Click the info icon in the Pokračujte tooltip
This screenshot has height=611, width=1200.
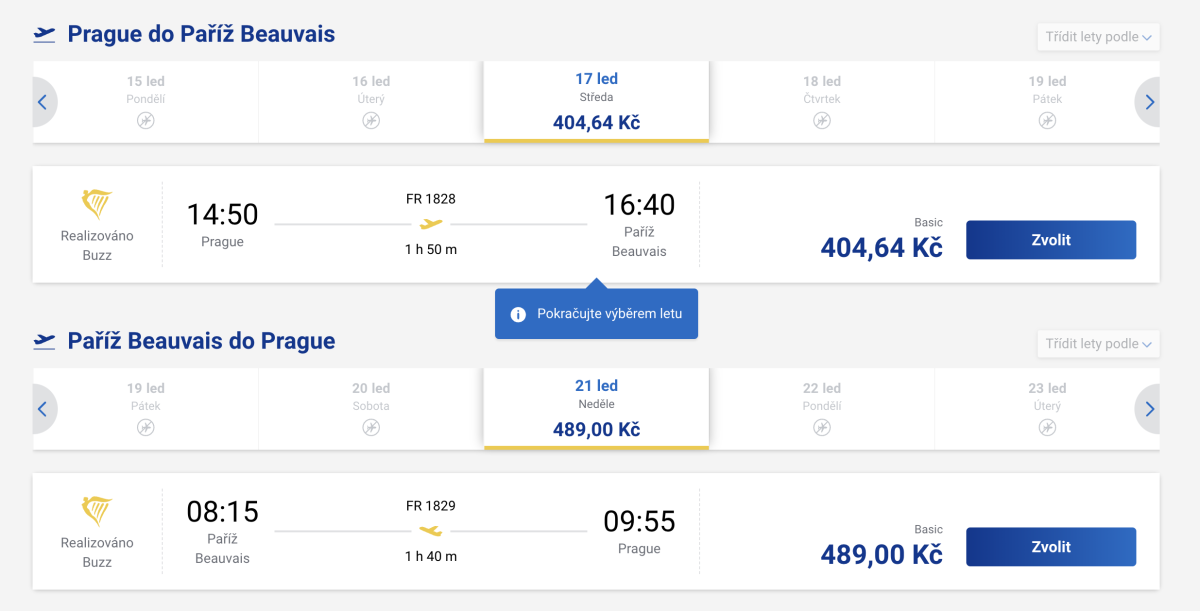tap(518, 314)
